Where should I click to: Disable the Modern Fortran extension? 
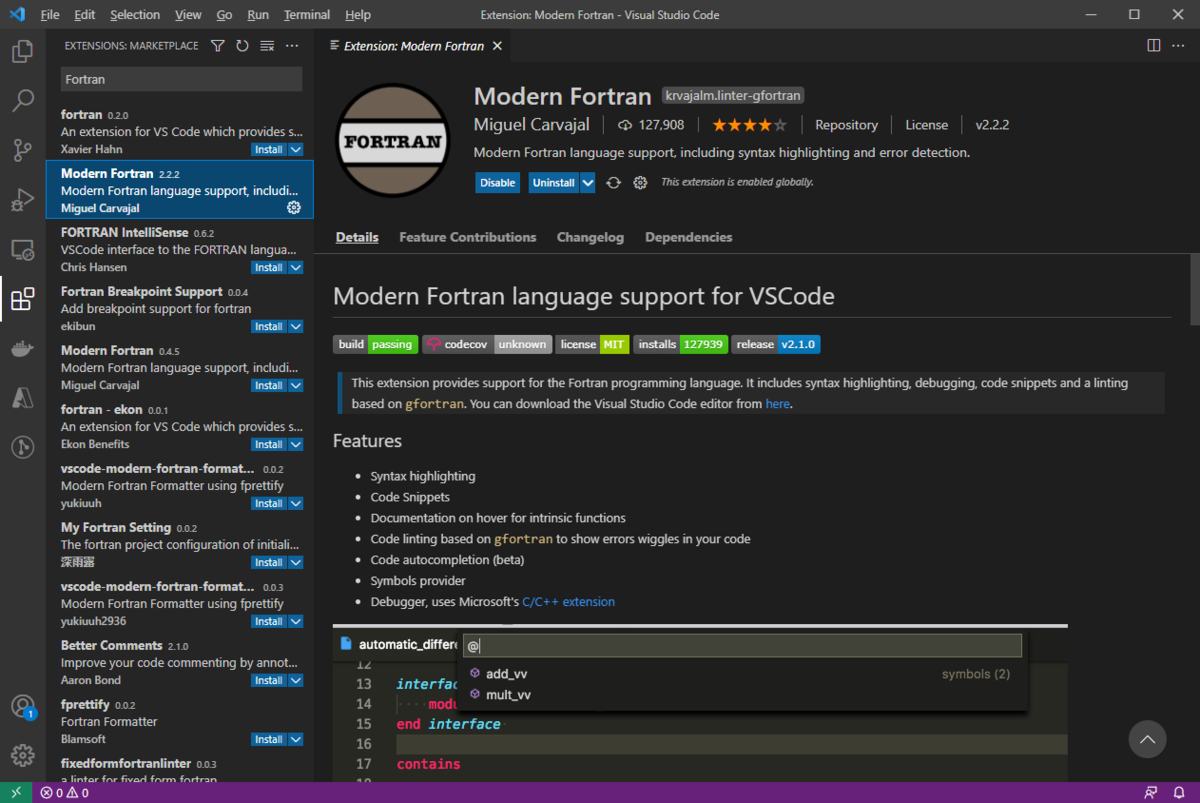tap(497, 183)
